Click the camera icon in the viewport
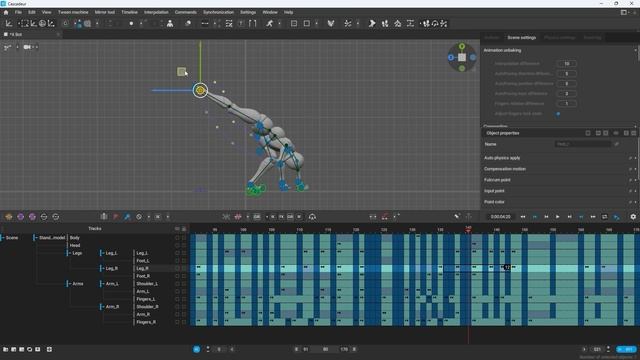Image resolution: width=640 pixels, height=360 pixels. pos(27,47)
